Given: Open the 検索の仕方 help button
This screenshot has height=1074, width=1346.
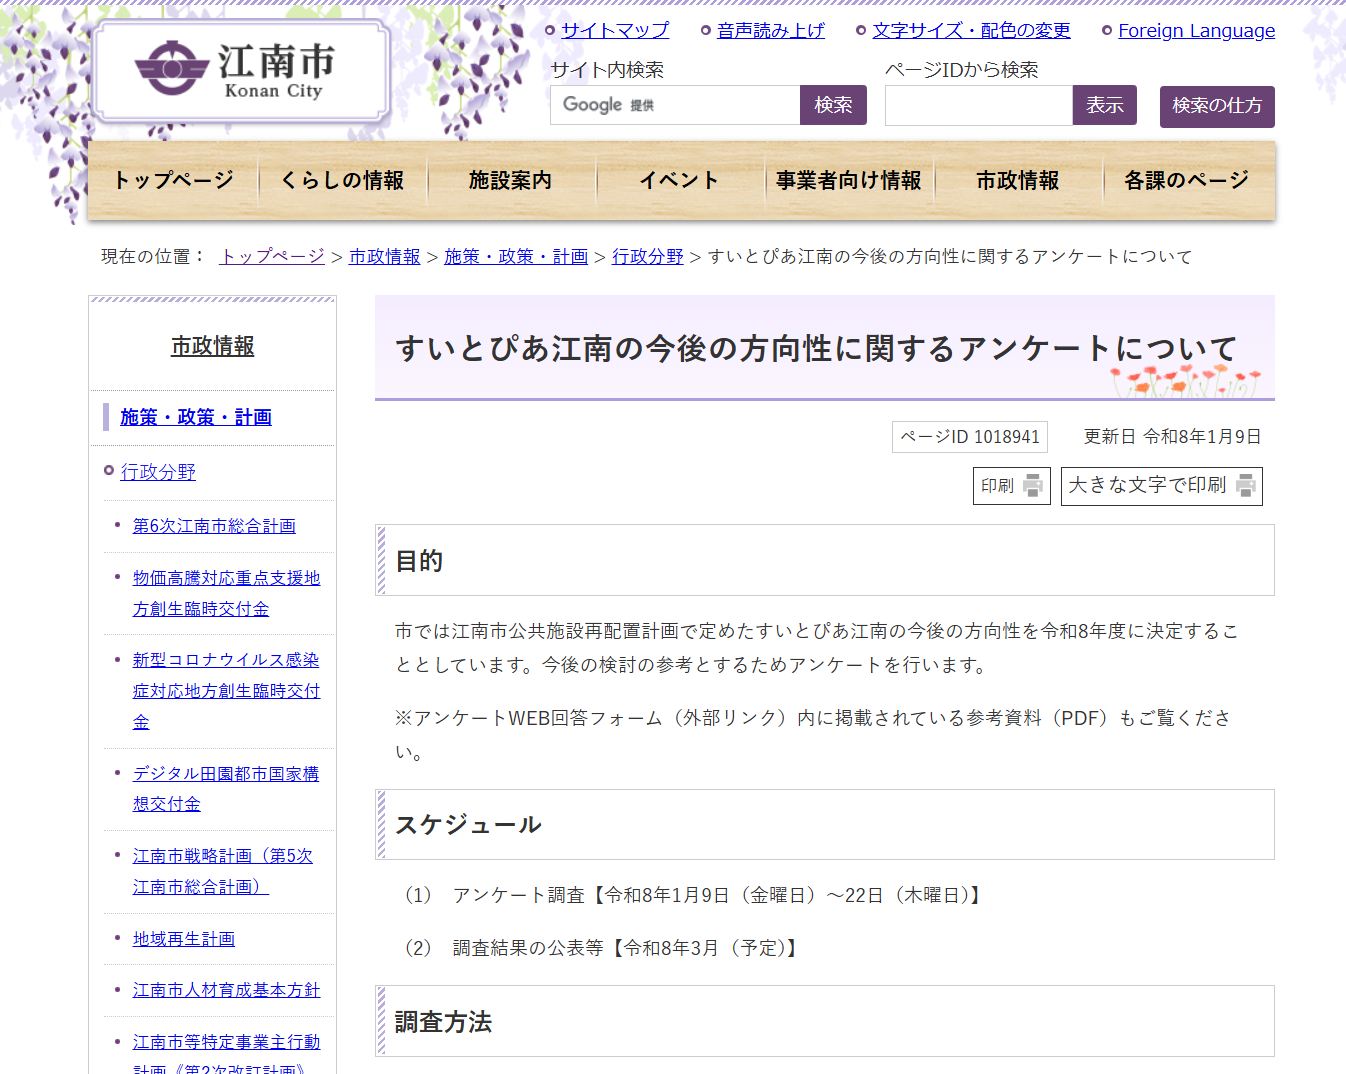Looking at the screenshot, I should coord(1216,106).
